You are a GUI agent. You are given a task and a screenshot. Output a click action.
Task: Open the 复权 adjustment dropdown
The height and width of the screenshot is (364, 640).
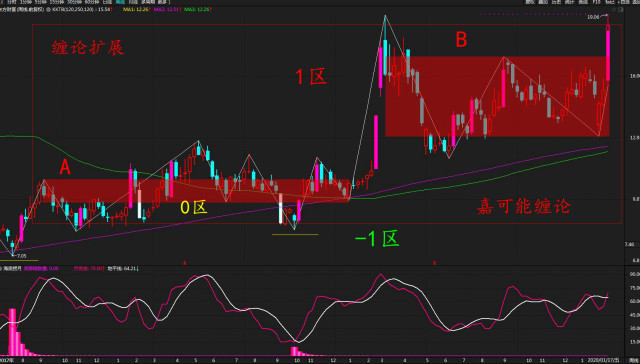pyautogui.click(x=530, y=2)
